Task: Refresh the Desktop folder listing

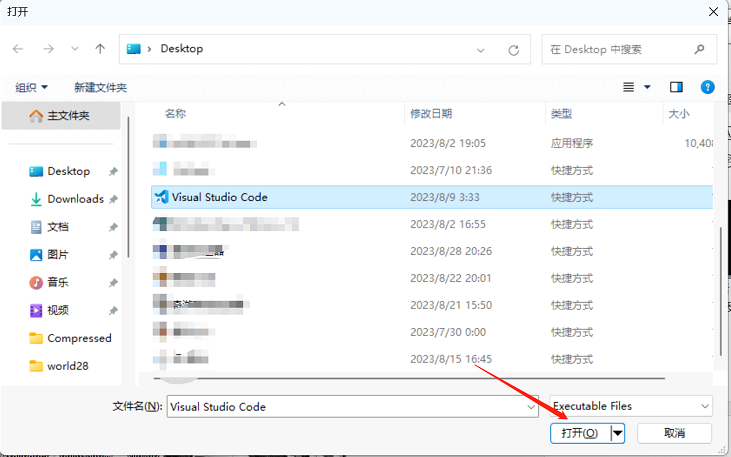Action: pyautogui.click(x=514, y=50)
